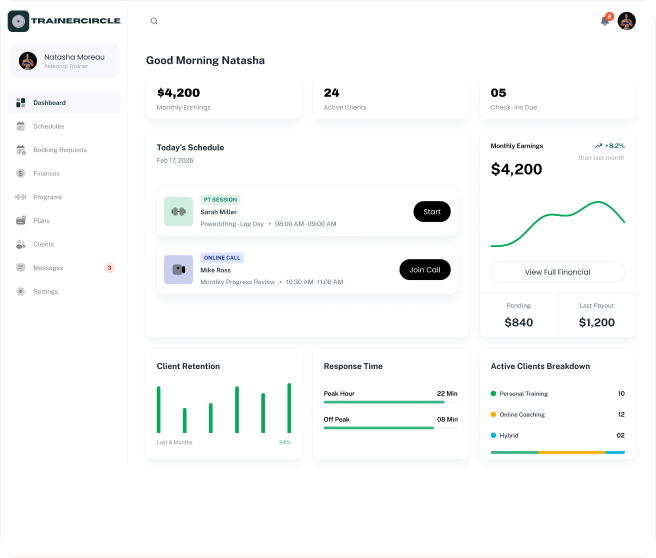Click the Join Call button
This screenshot has width=656, height=558.
coord(425,270)
